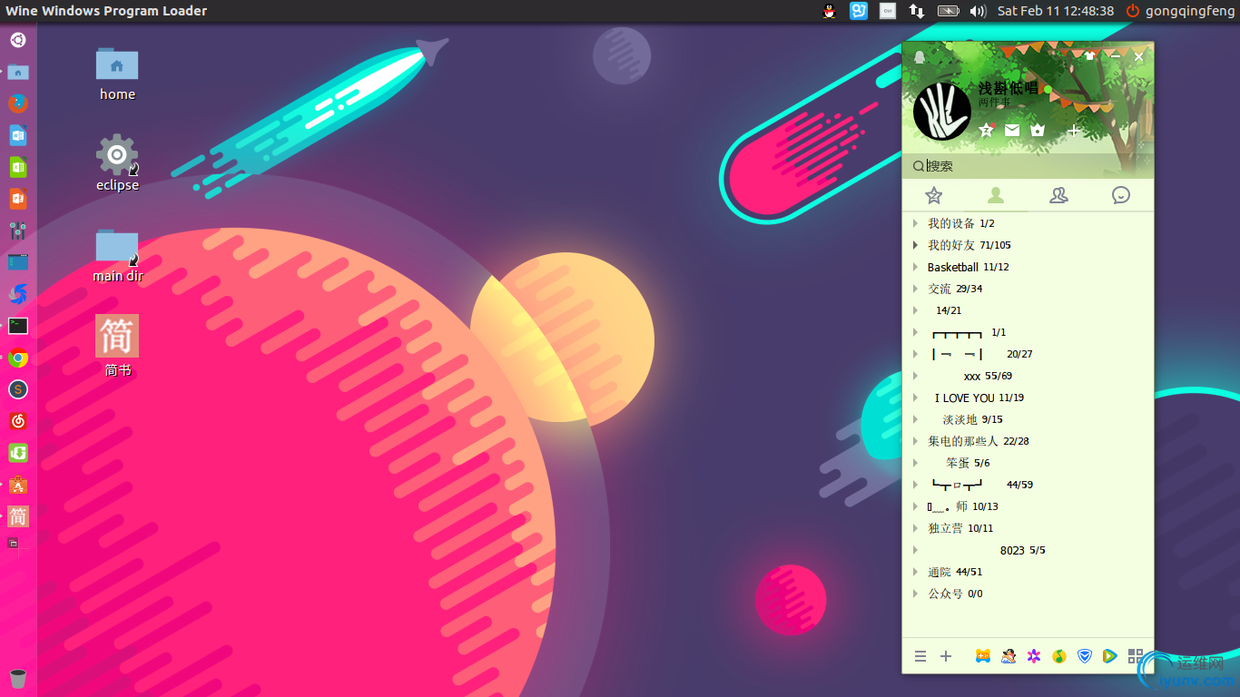Select the 8023 5/5 group row

click(1028, 550)
